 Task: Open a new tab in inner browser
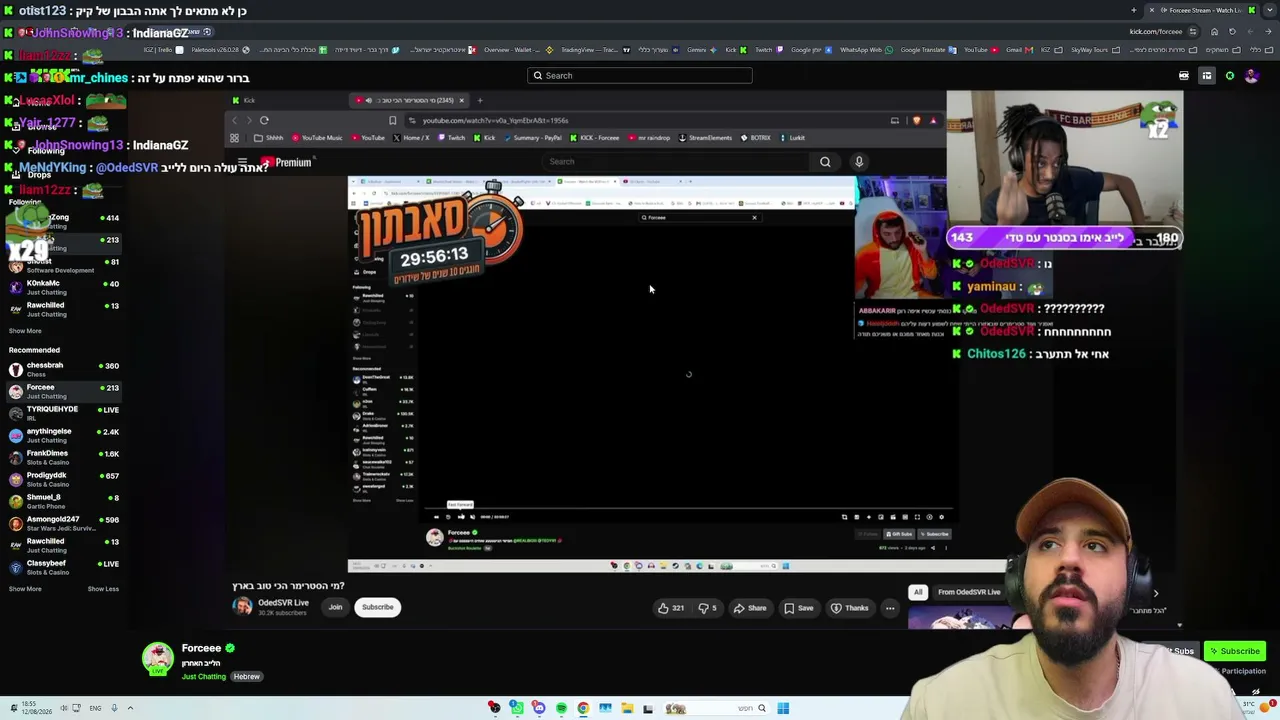(480, 100)
